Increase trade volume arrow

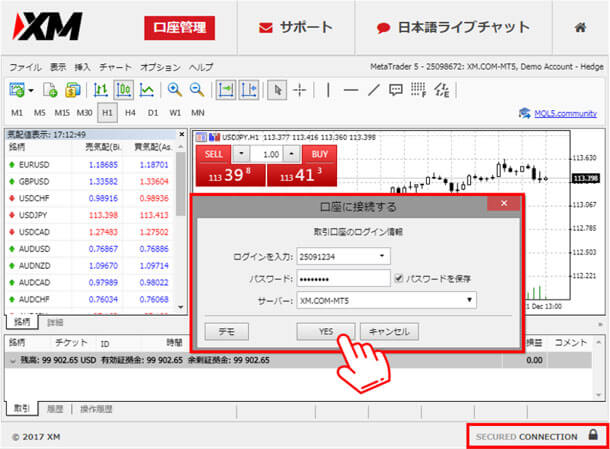pos(291,154)
